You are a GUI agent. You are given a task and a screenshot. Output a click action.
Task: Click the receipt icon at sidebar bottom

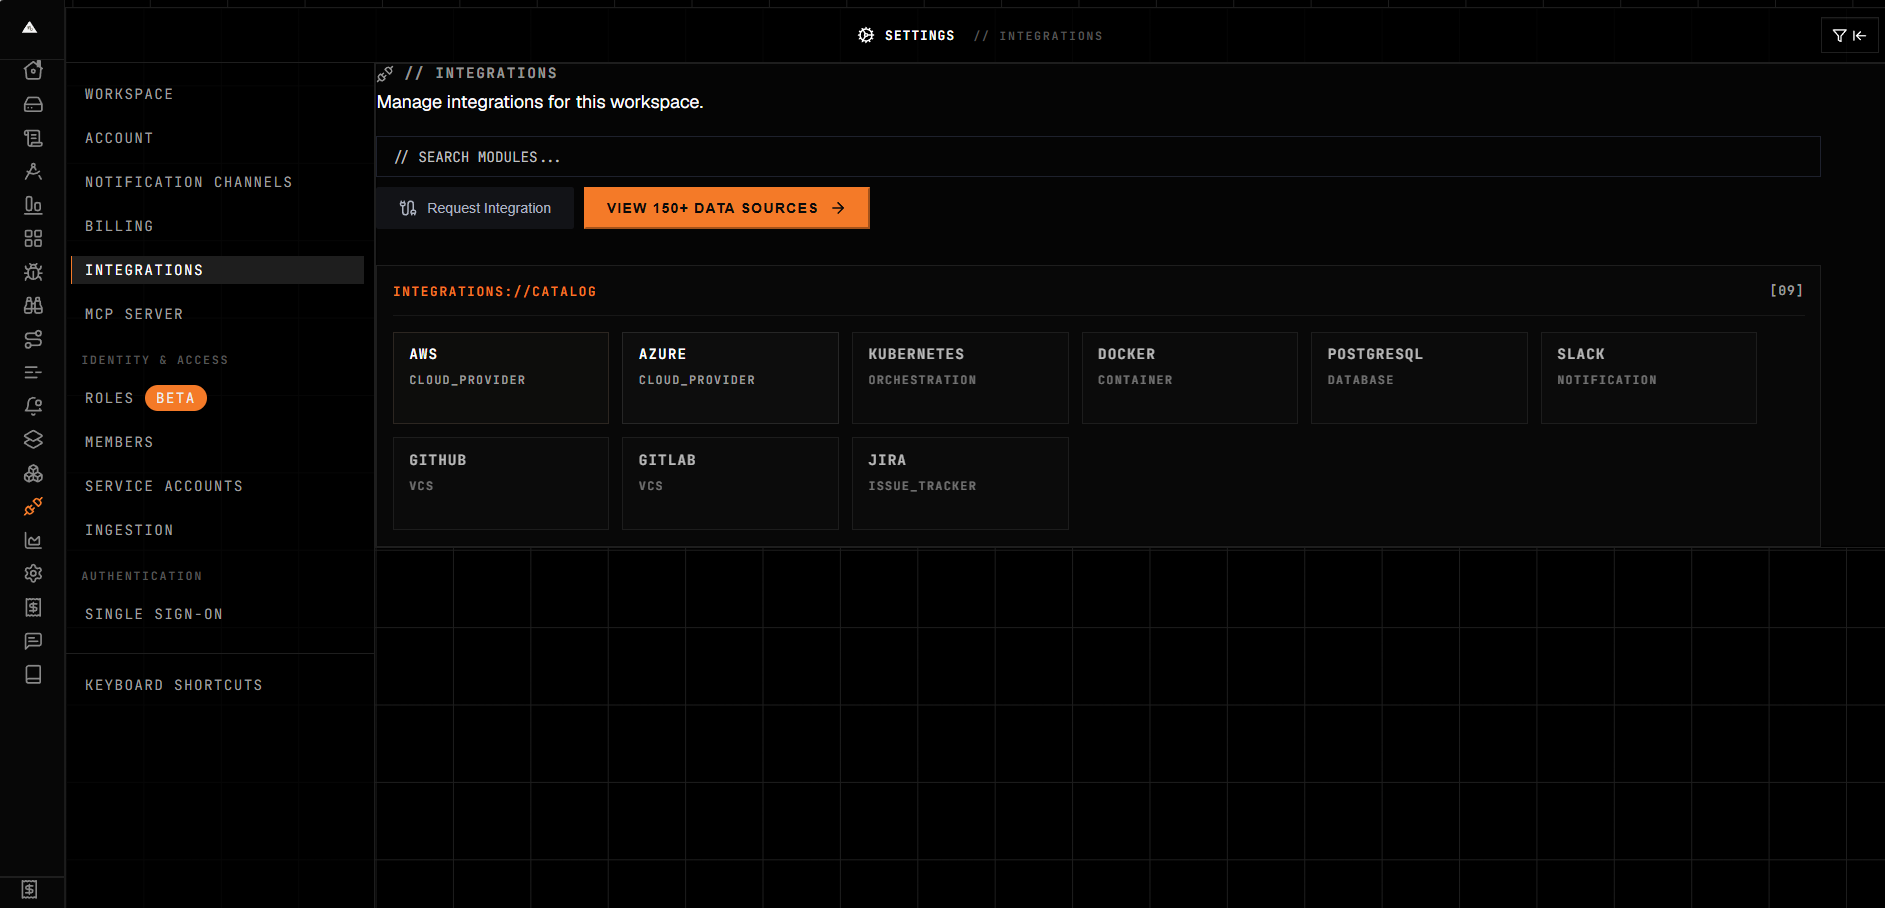point(29,889)
